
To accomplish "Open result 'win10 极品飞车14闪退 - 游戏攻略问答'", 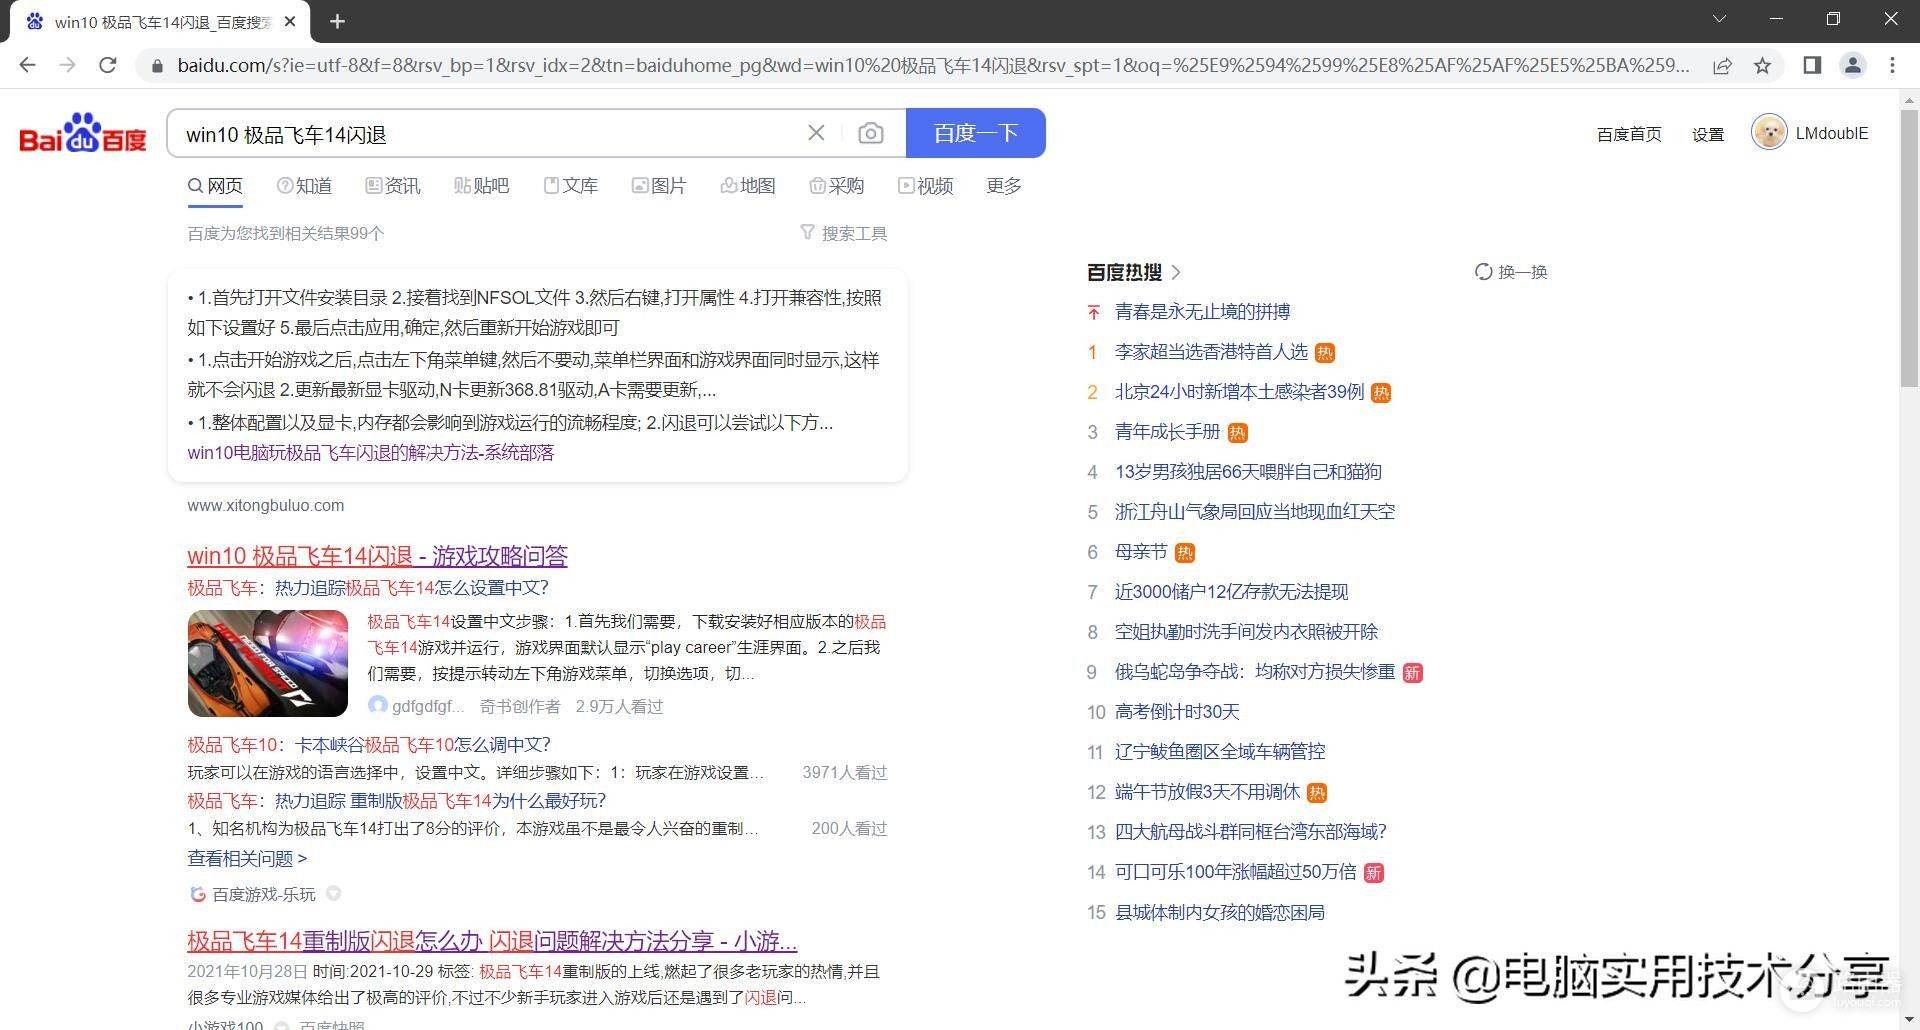I will pos(377,556).
